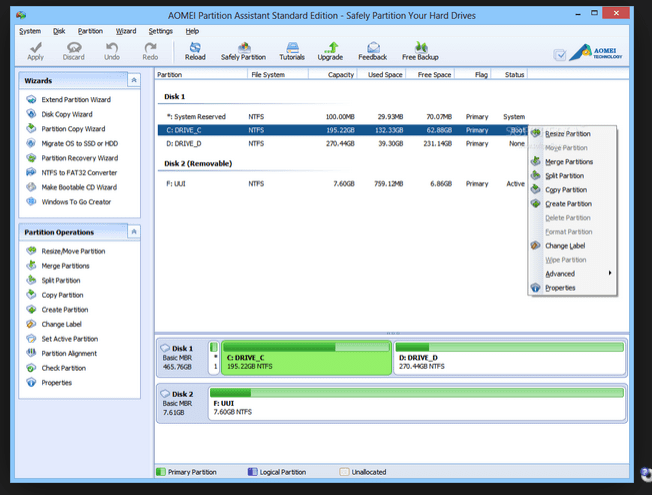Choose Copy Partition in context menu
Screen dimensions: 652x495
[573, 190]
